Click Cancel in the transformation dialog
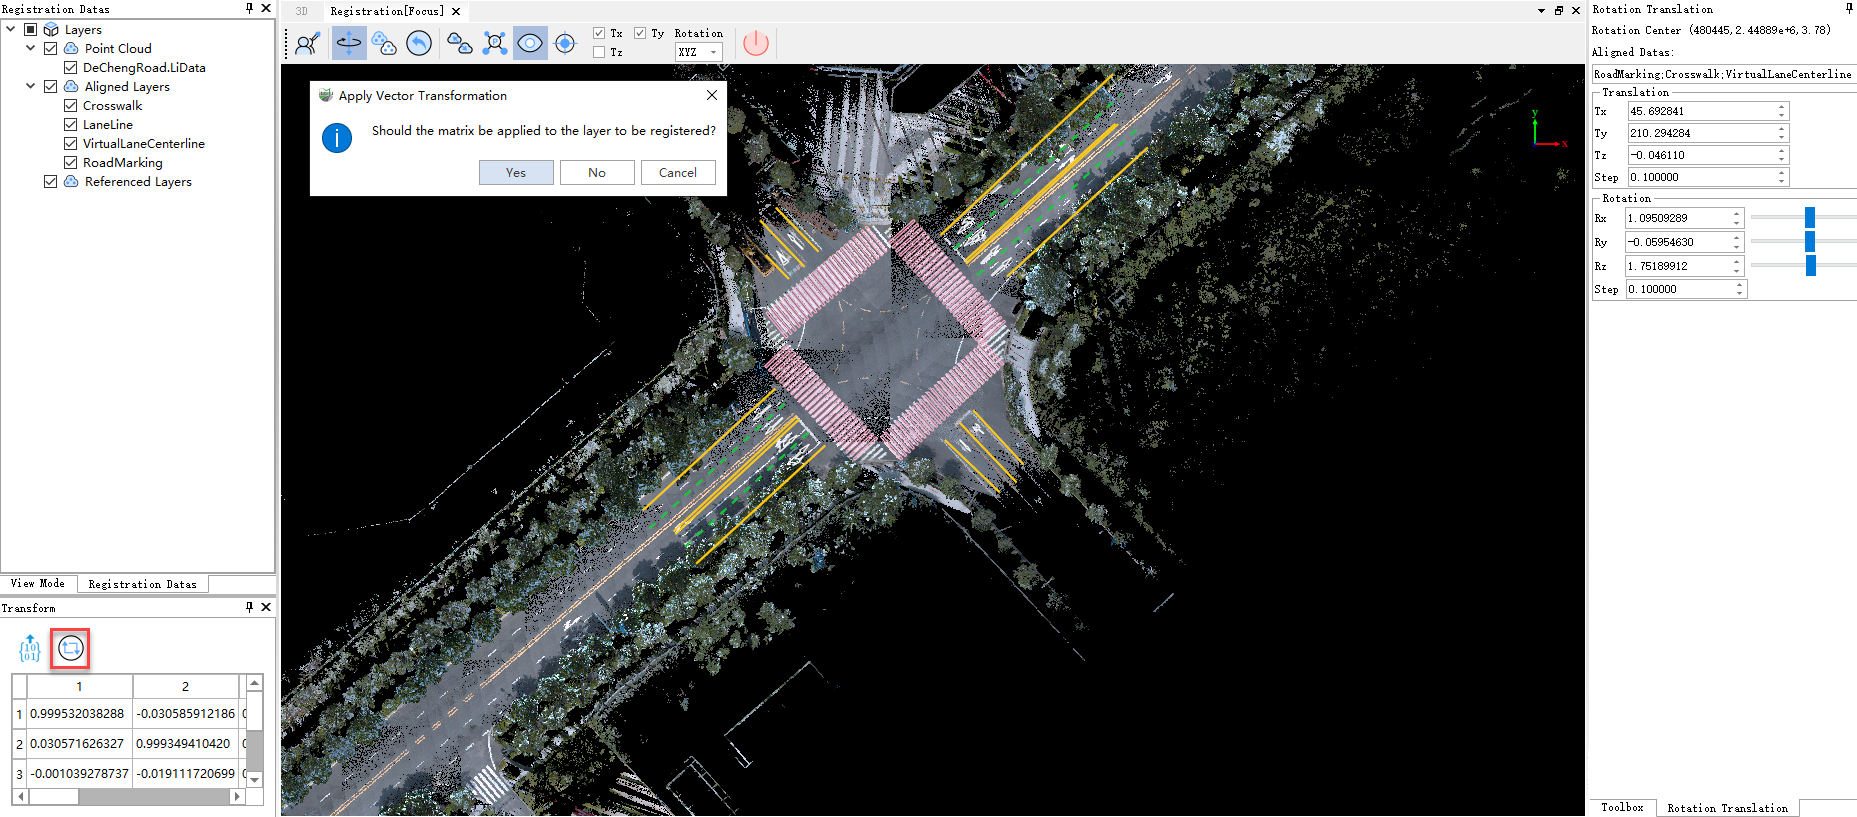1857x817 pixels. pyautogui.click(x=678, y=173)
